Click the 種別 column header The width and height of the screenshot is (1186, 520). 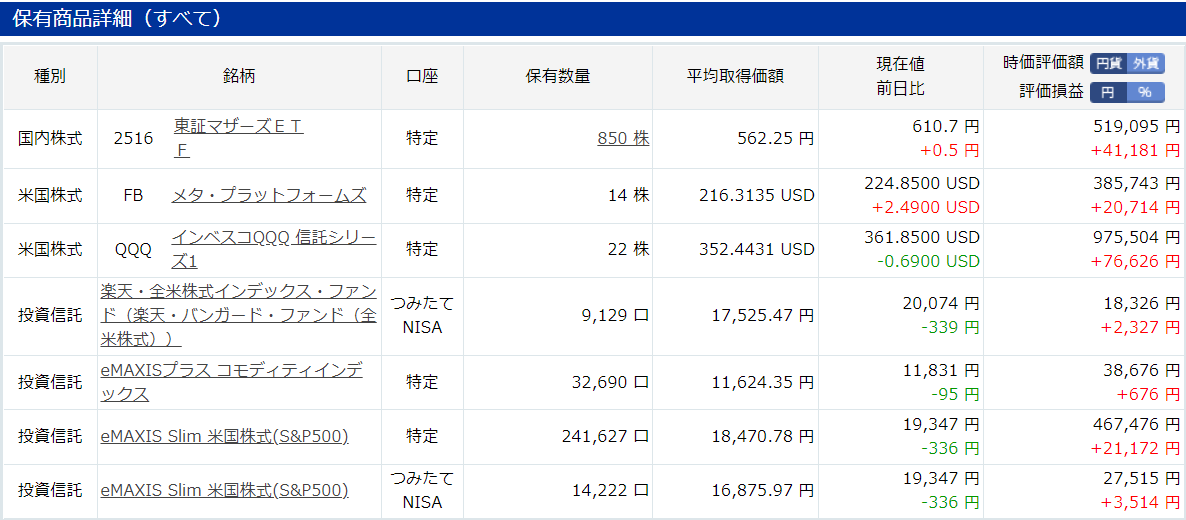[x=50, y=76]
